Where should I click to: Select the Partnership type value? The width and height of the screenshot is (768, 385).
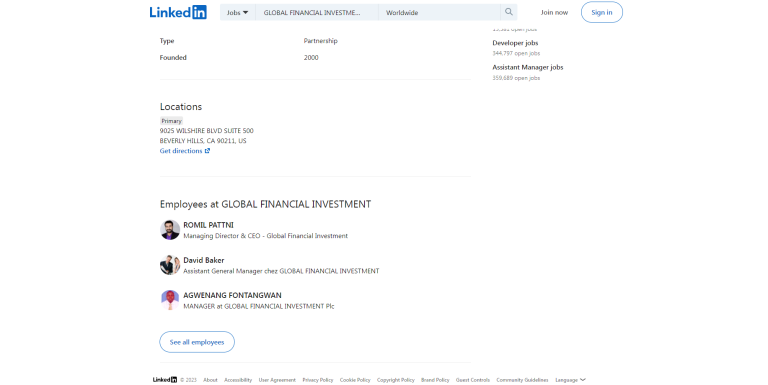coord(320,41)
